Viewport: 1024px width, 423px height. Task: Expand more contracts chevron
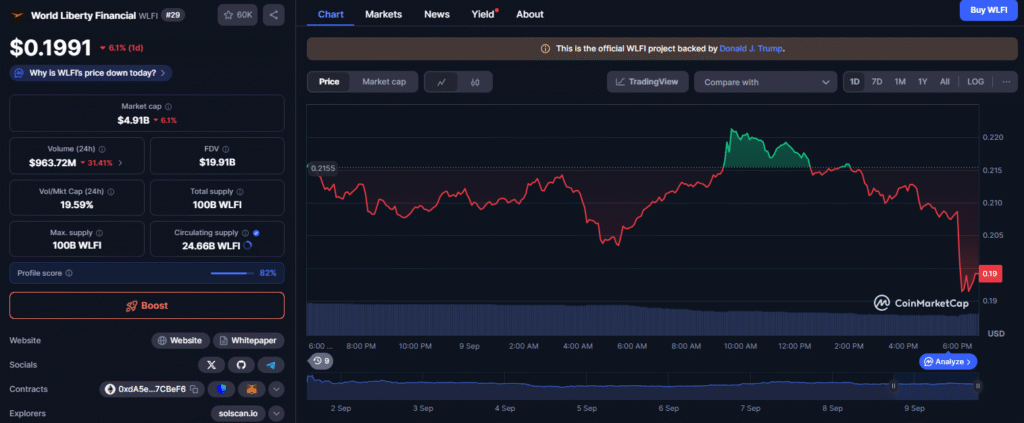coord(276,389)
